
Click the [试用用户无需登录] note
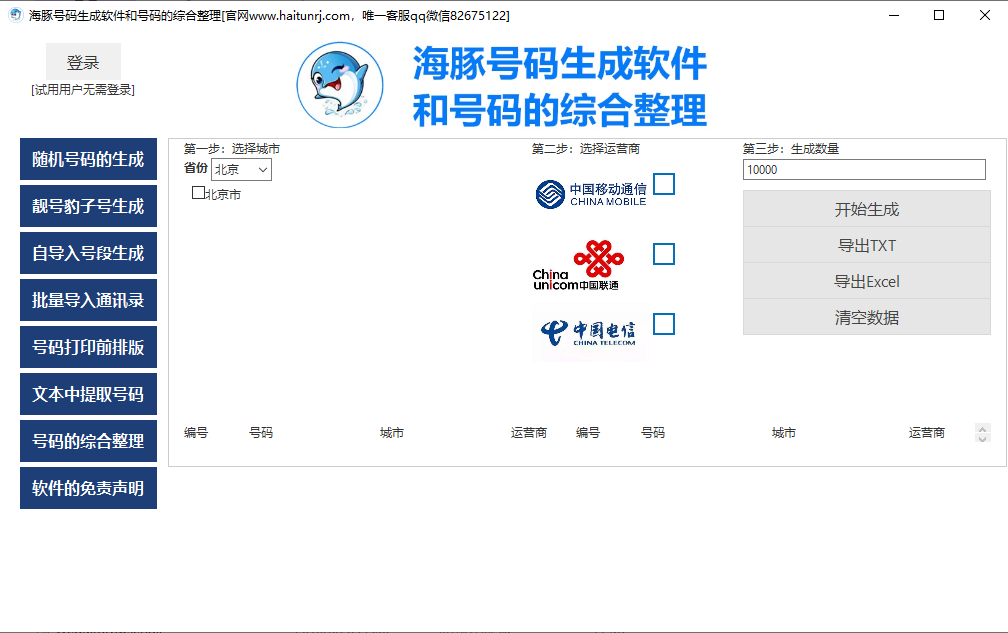click(x=83, y=90)
